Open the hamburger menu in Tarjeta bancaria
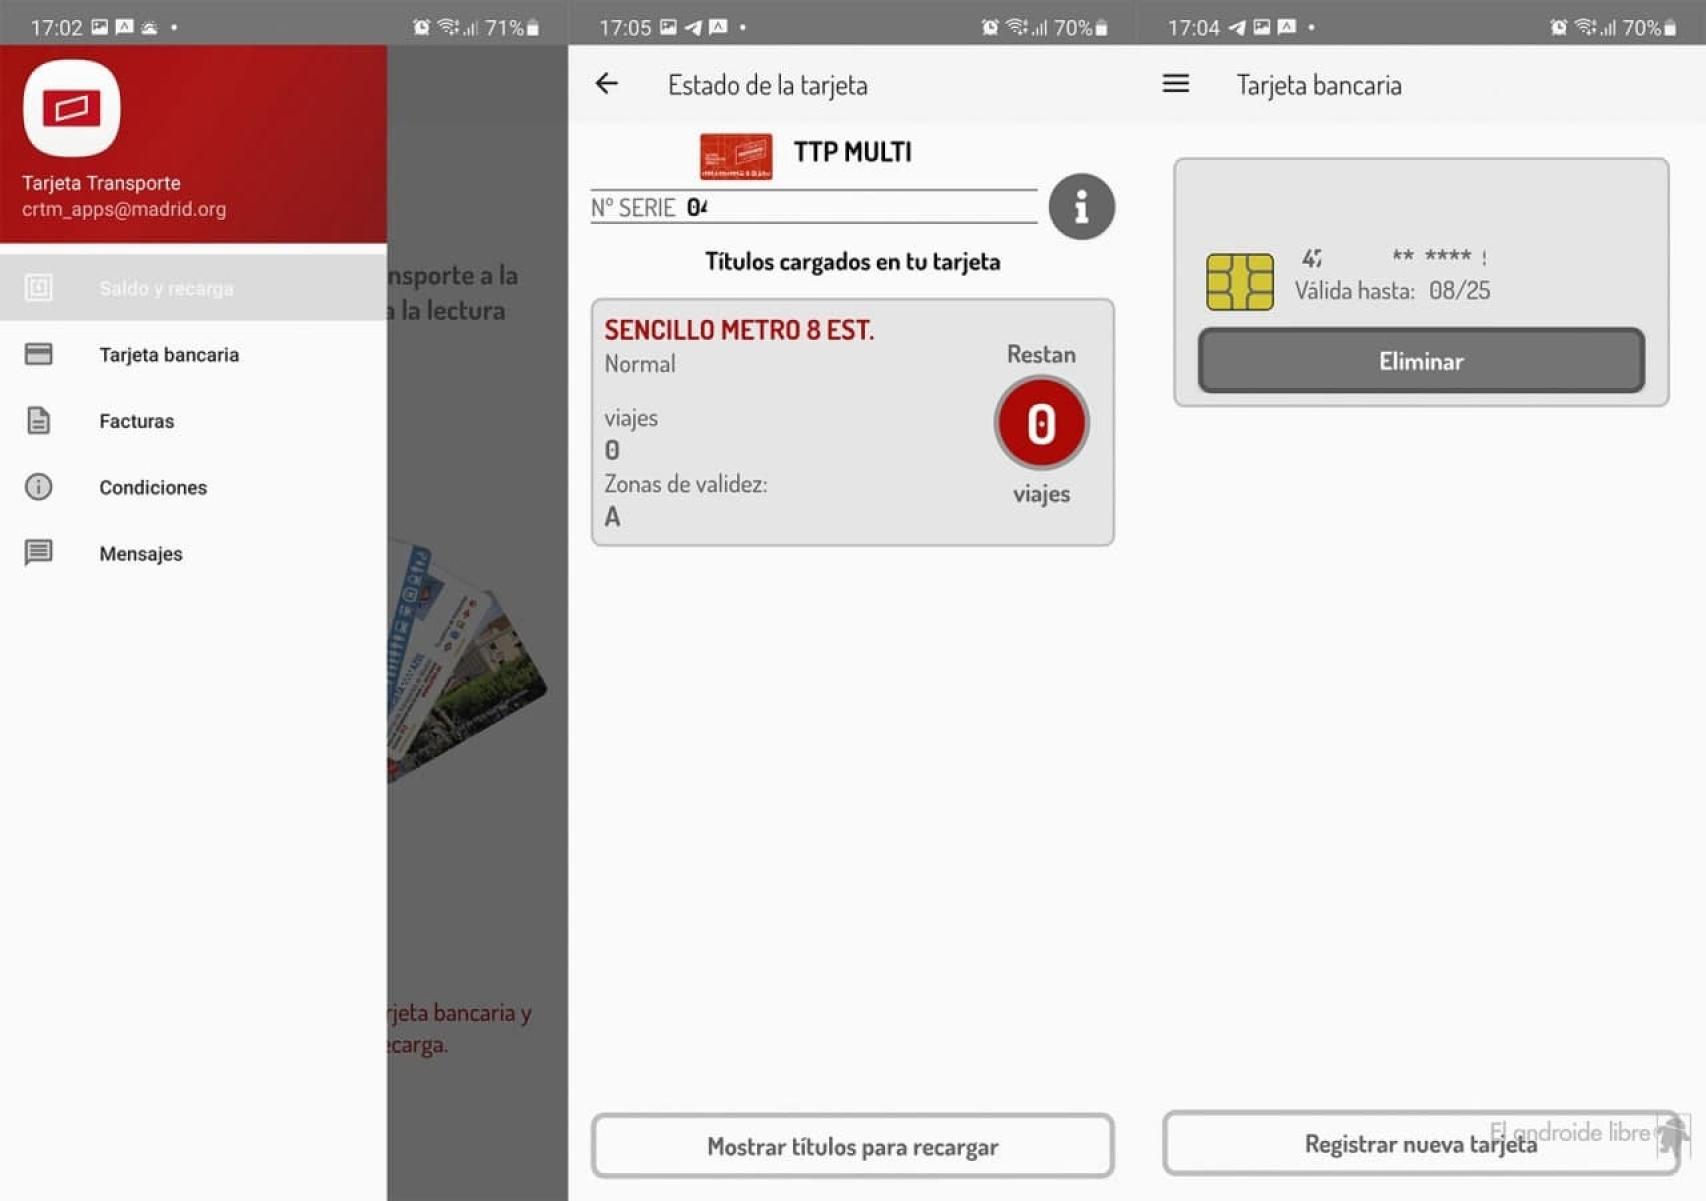The image size is (1706, 1201). pos(1175,84)
